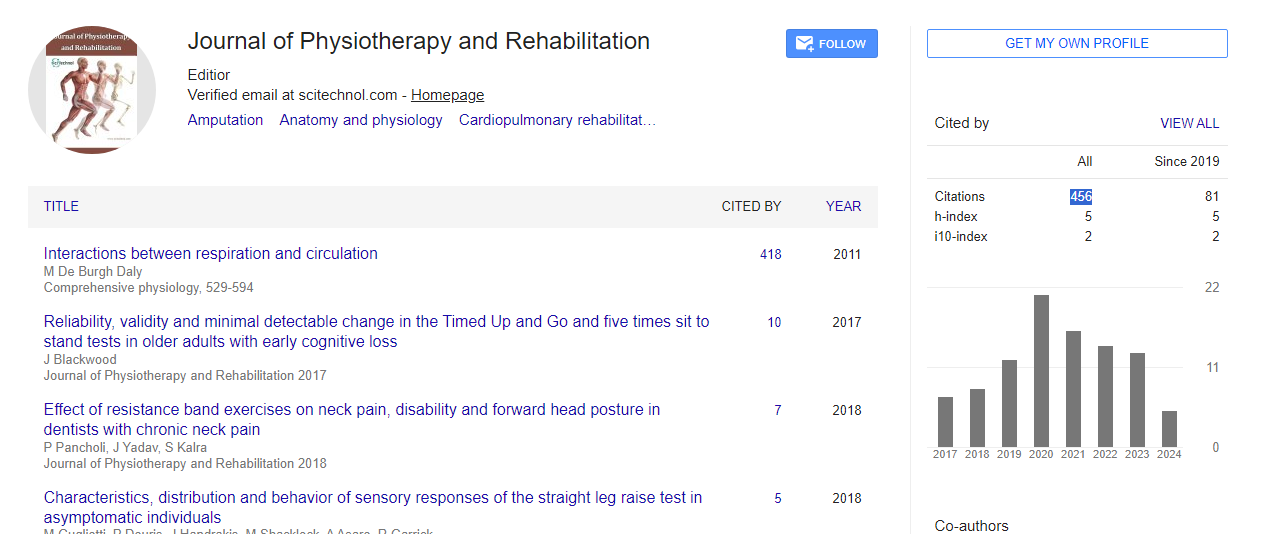
Task: Open Cardiopulmonary rehabilitation topic tag
Action: [557, 120]
